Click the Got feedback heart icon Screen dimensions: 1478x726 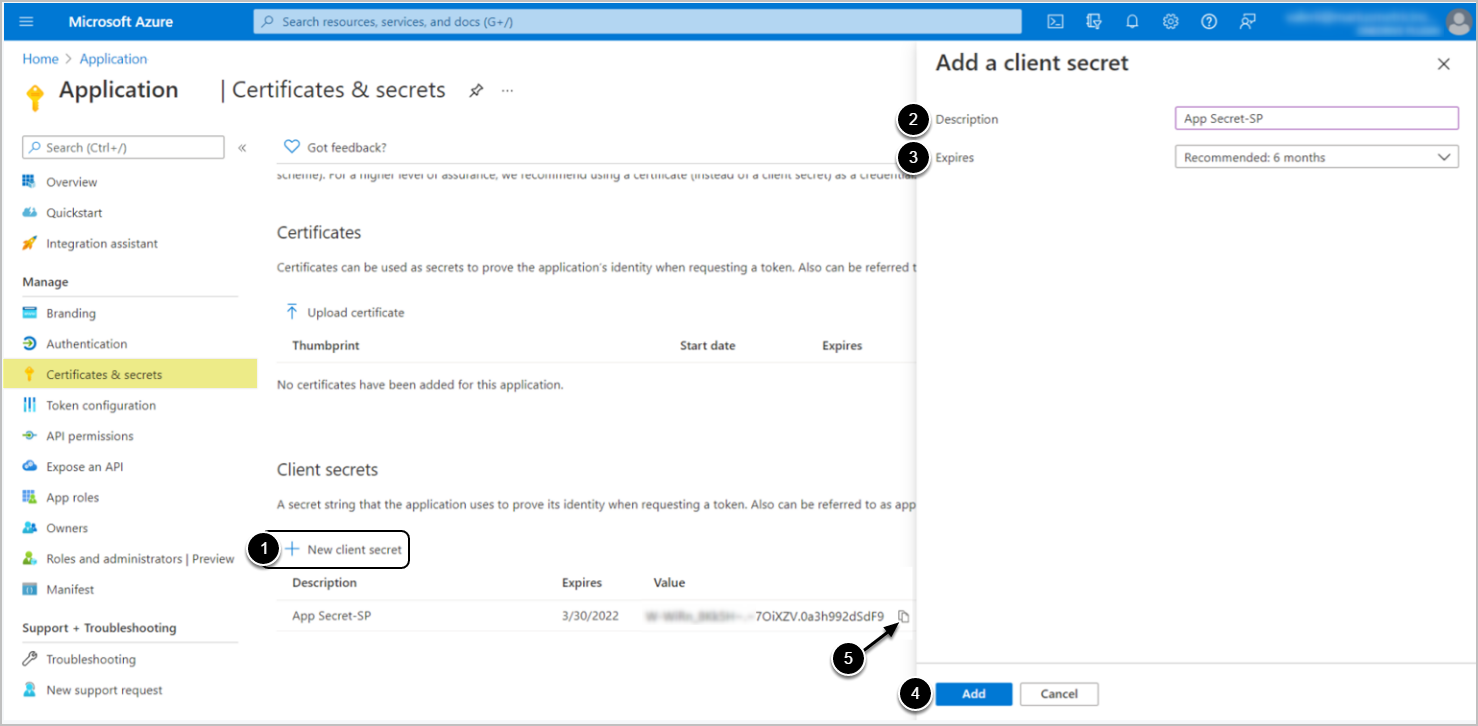pos(292,147)
